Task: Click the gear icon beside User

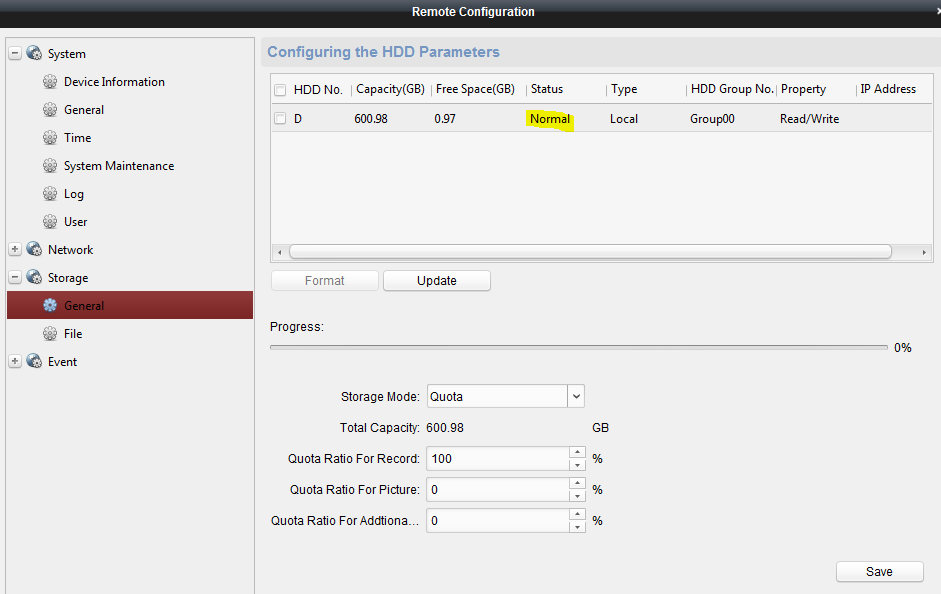Action: 50,222
